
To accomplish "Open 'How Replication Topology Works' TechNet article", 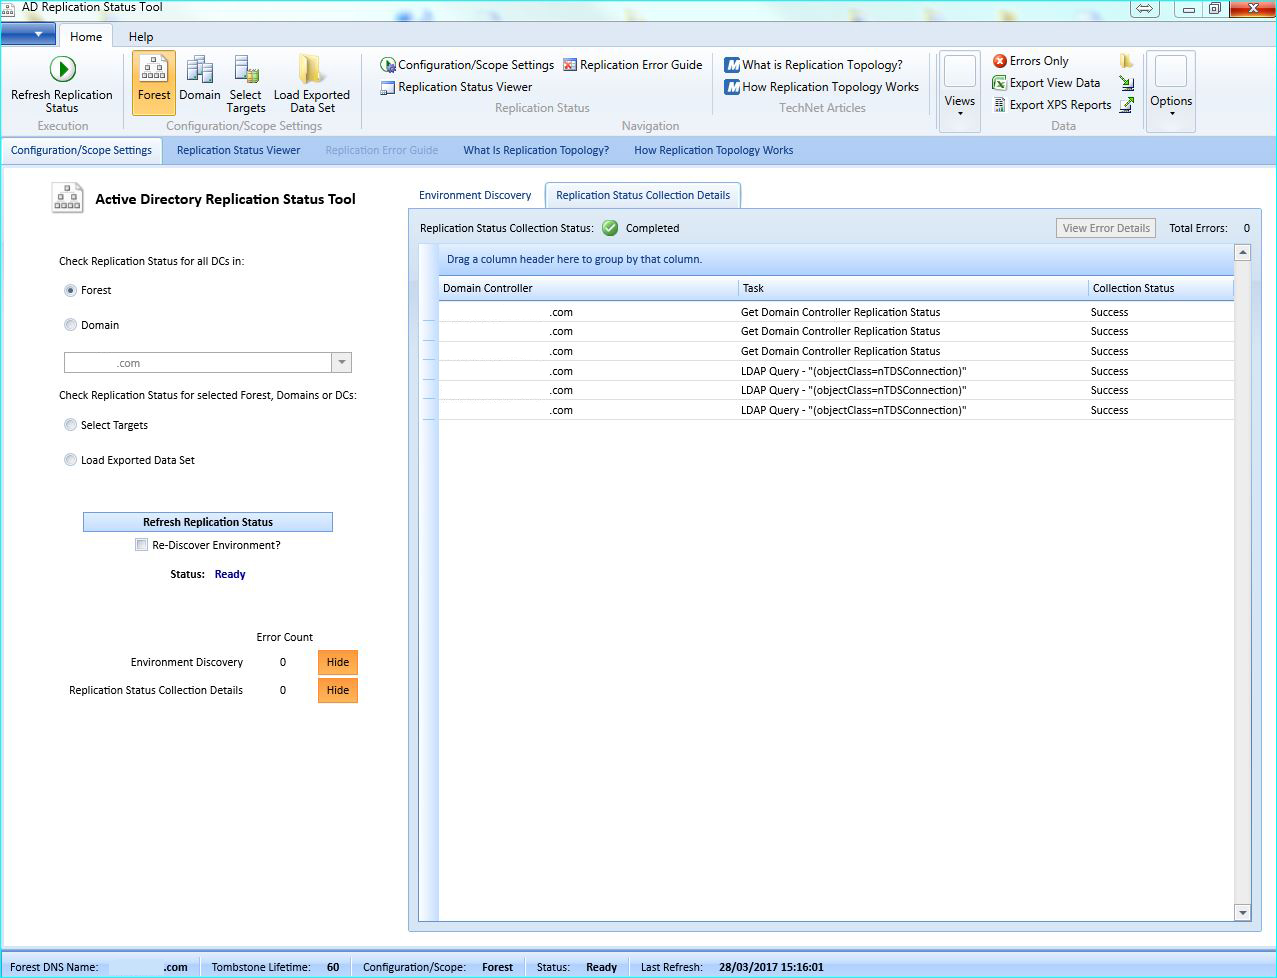I will (821, 87).
